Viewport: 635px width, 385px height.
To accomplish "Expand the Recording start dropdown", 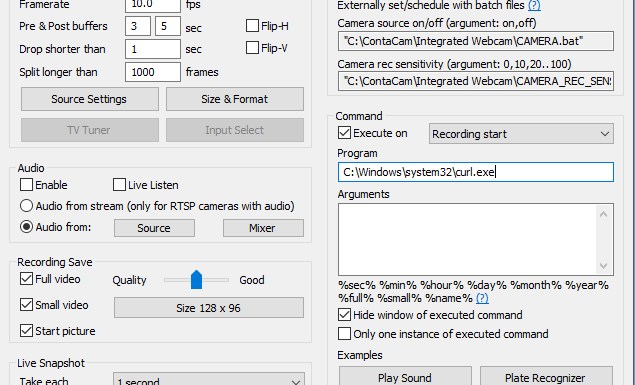I will tap(521, 134).
